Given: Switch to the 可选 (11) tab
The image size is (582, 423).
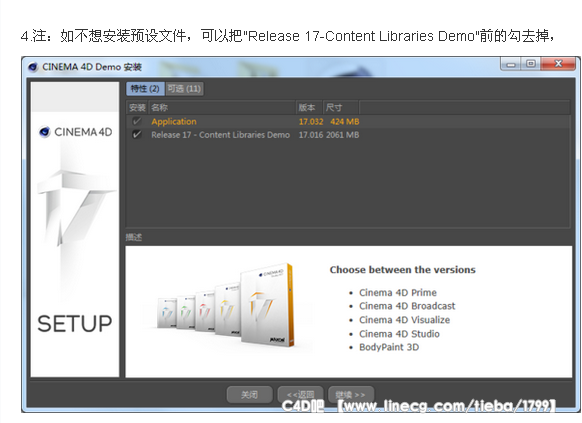Looking at the screenshot, I should (x=184, y=89).
